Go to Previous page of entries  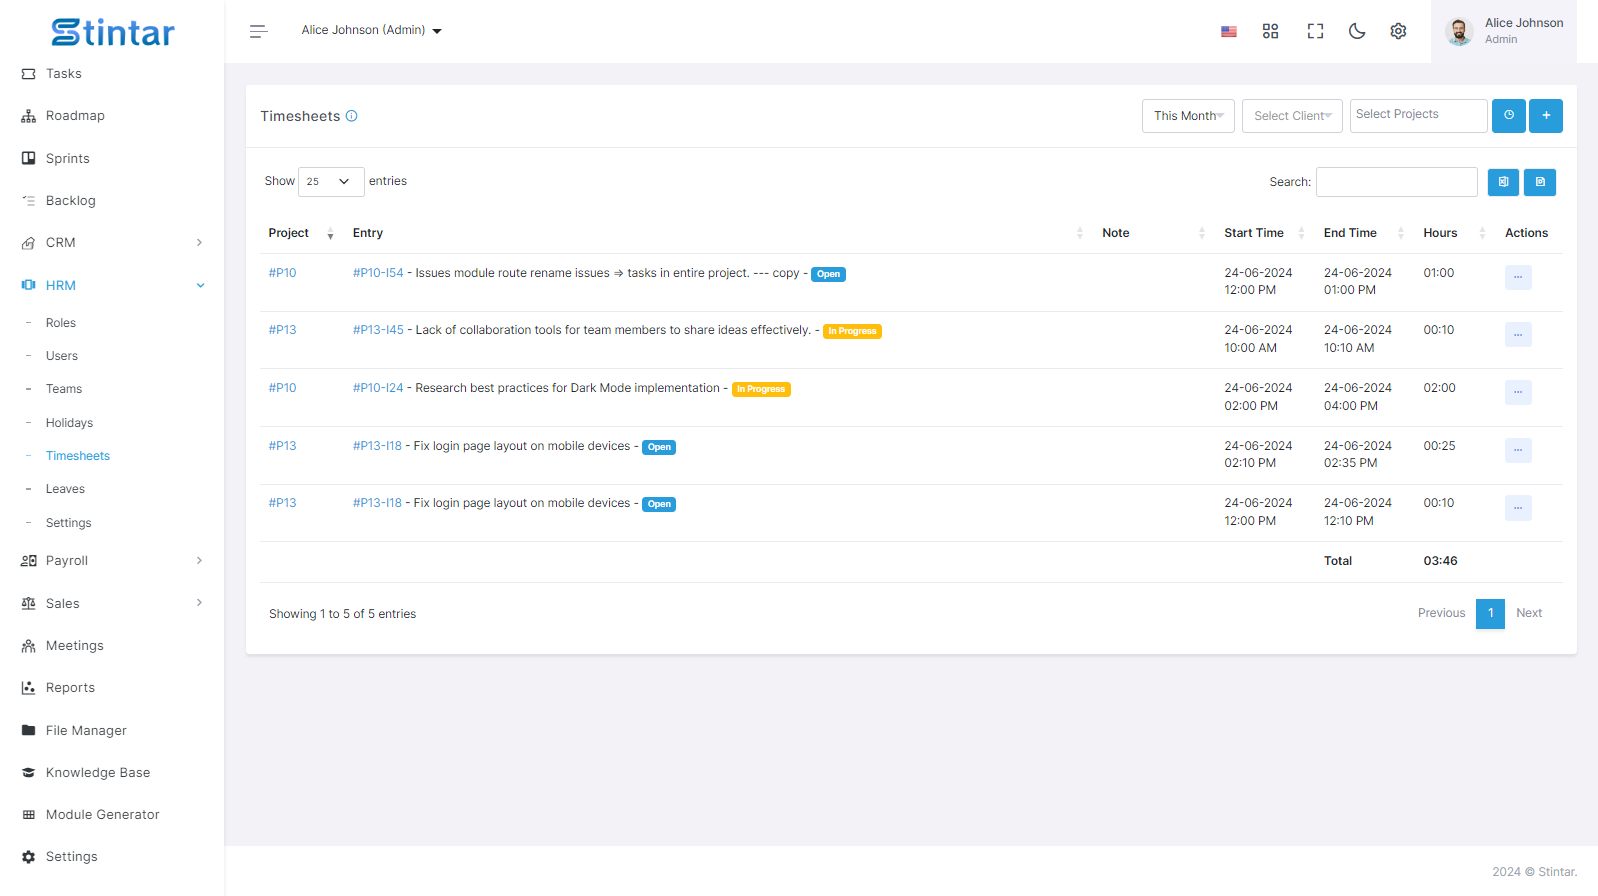tap(1441, 613)
